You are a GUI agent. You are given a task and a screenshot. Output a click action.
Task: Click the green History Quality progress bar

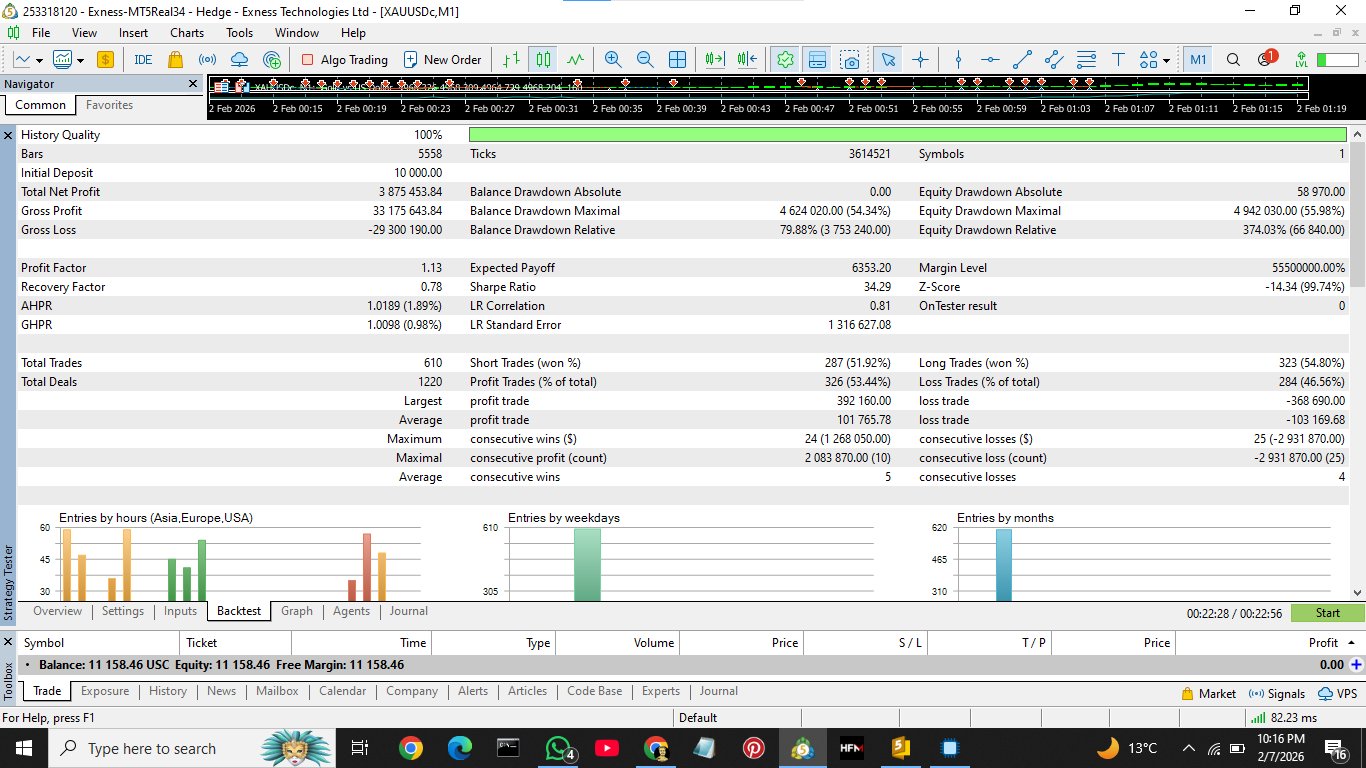tap(907, 135)
